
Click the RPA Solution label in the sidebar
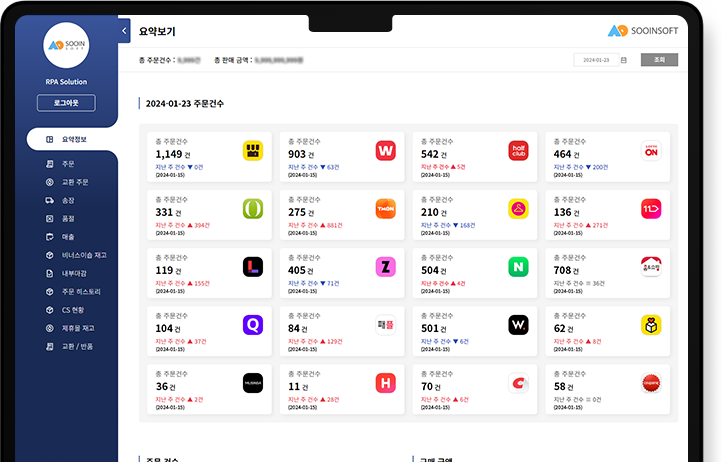(66, 82)
